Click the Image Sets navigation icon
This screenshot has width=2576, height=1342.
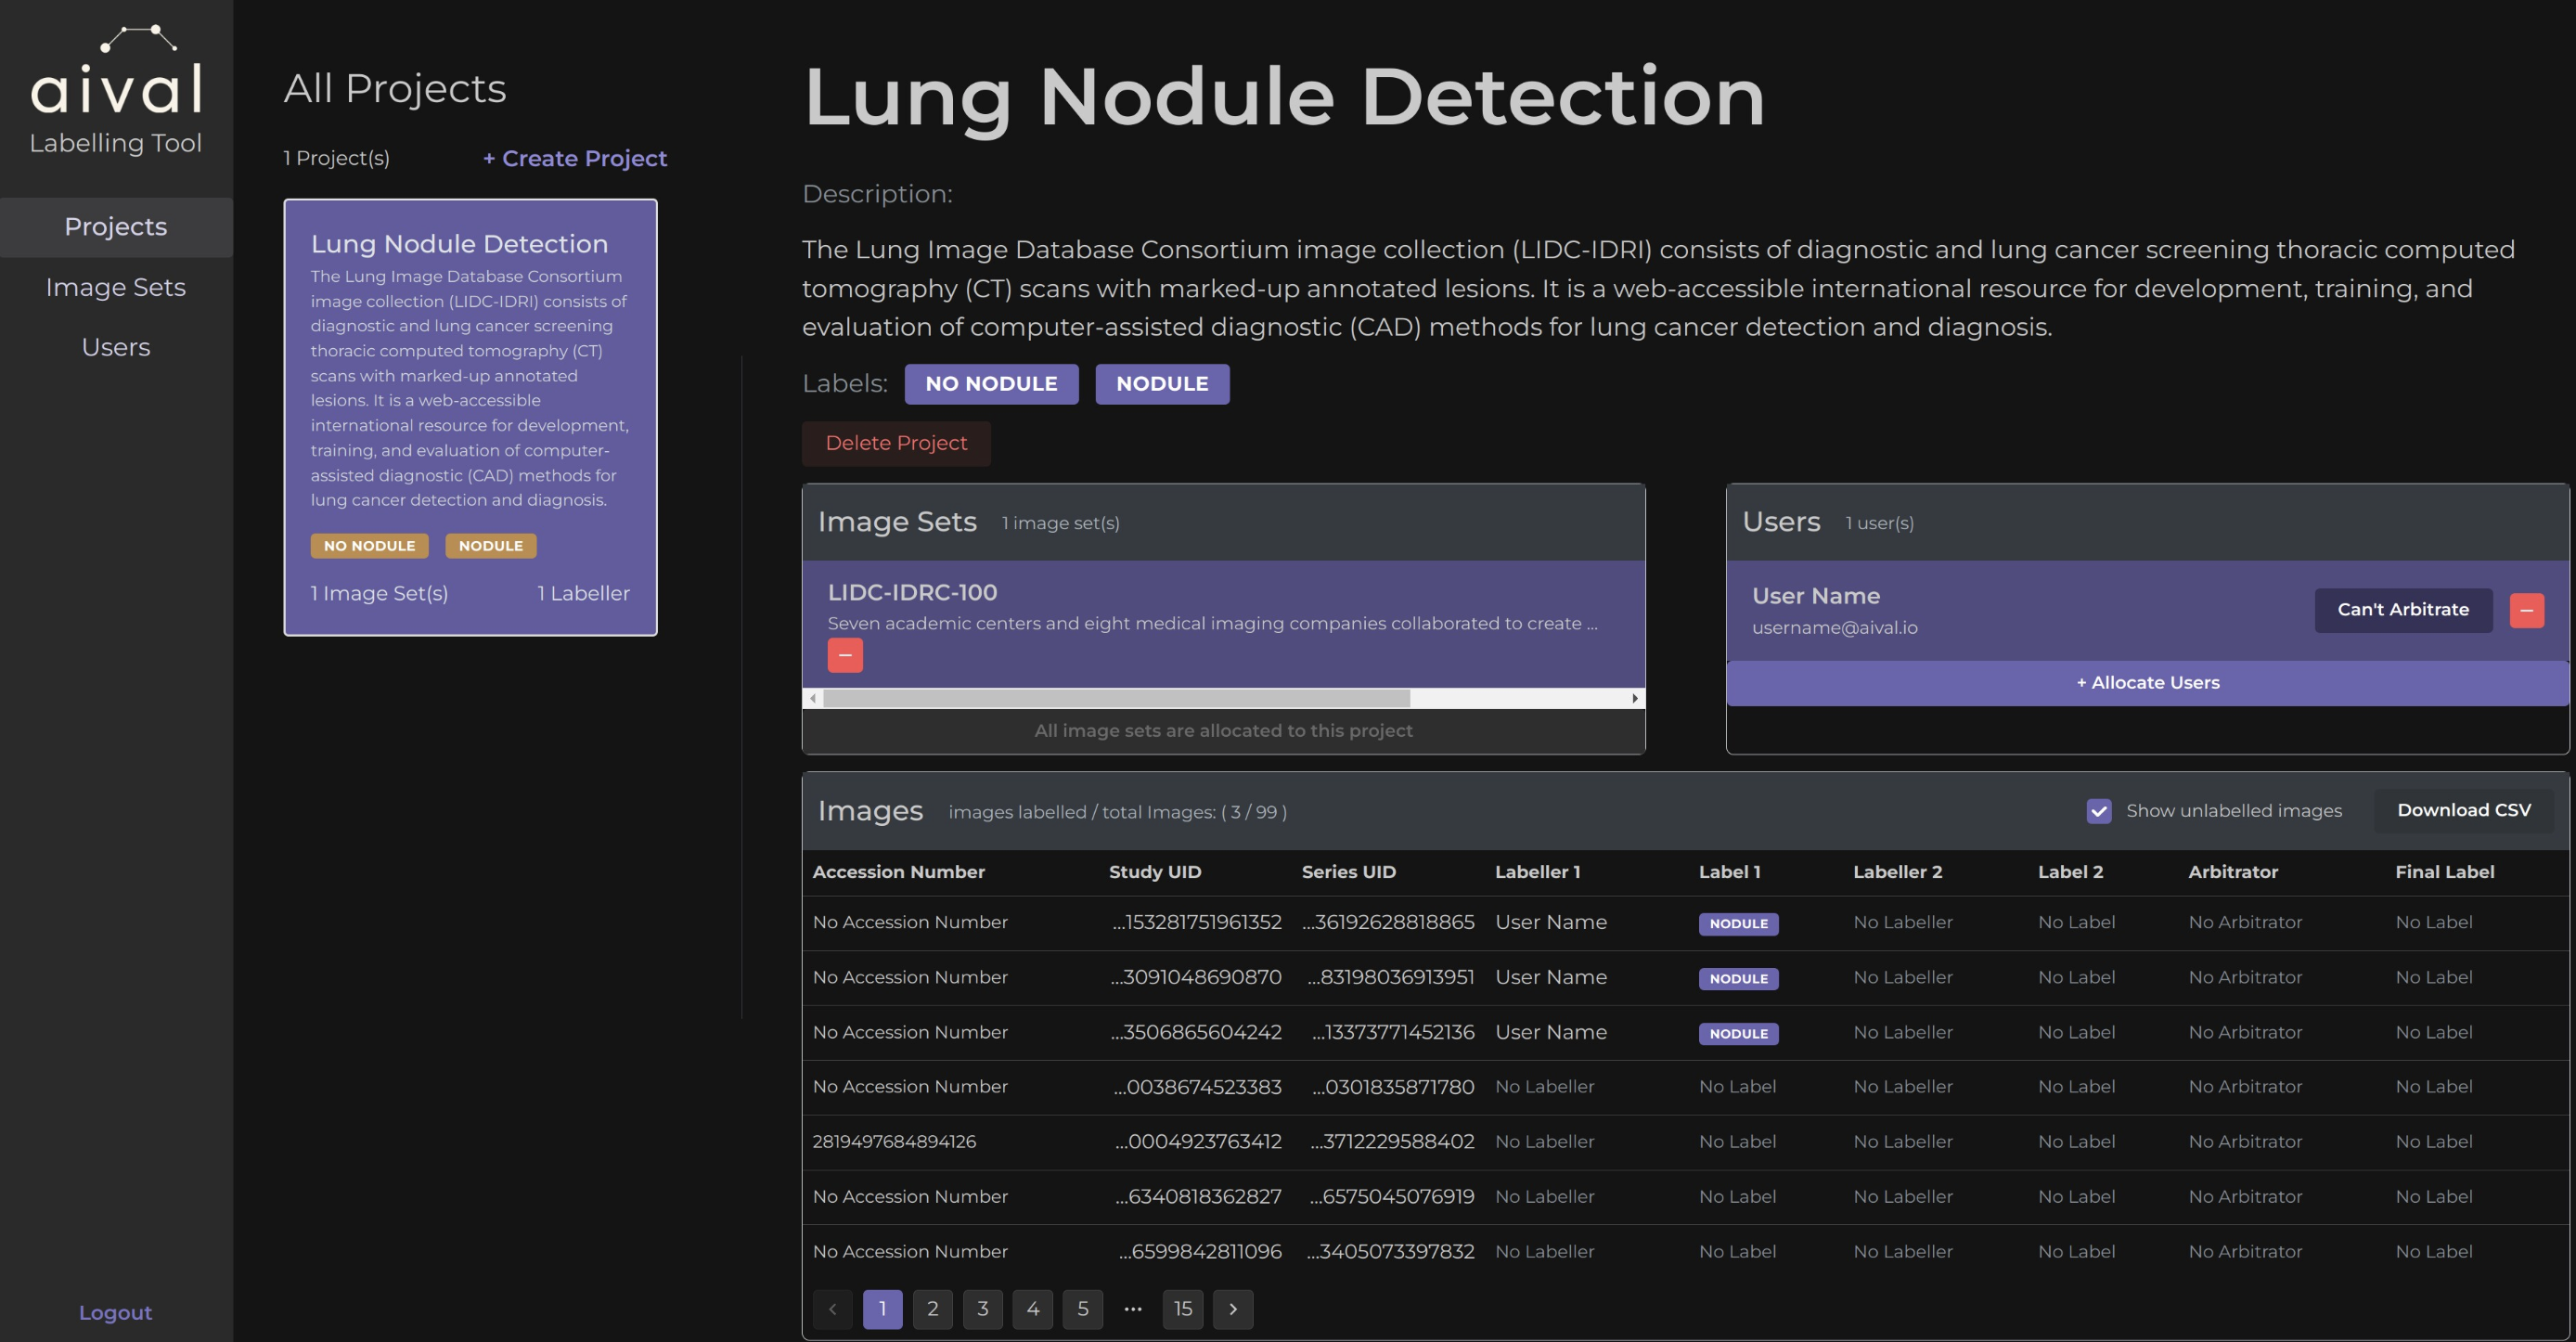(116, 286)
